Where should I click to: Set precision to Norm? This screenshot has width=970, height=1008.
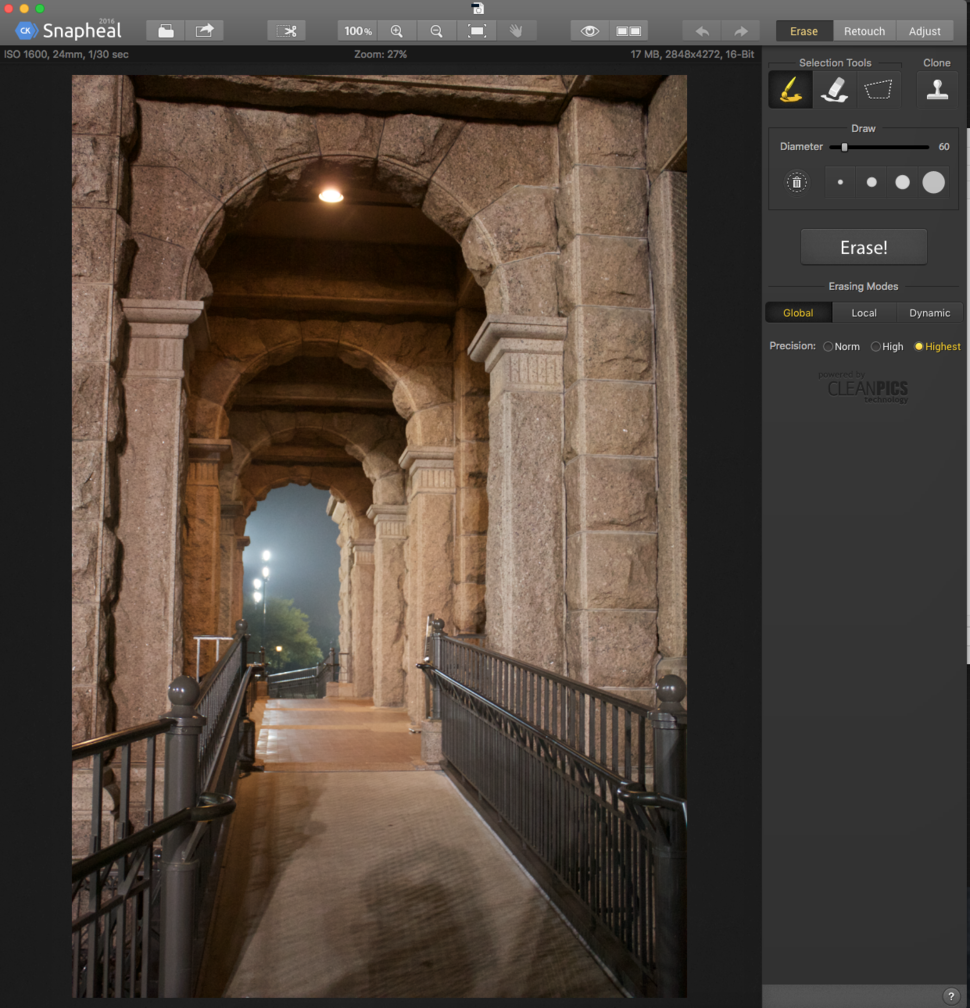pos(841,346)
